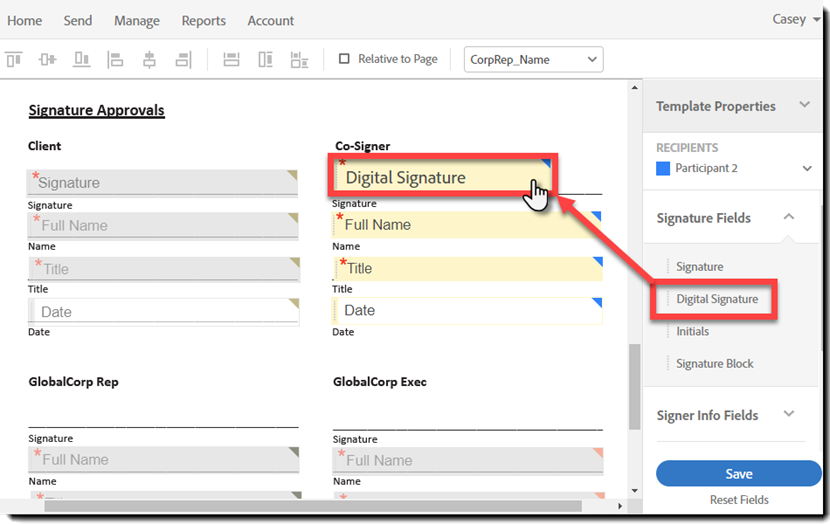Open the Reports menu
The width and height of the screenshot is (830, 524).
pyautogui.click(x=203, y=20)
